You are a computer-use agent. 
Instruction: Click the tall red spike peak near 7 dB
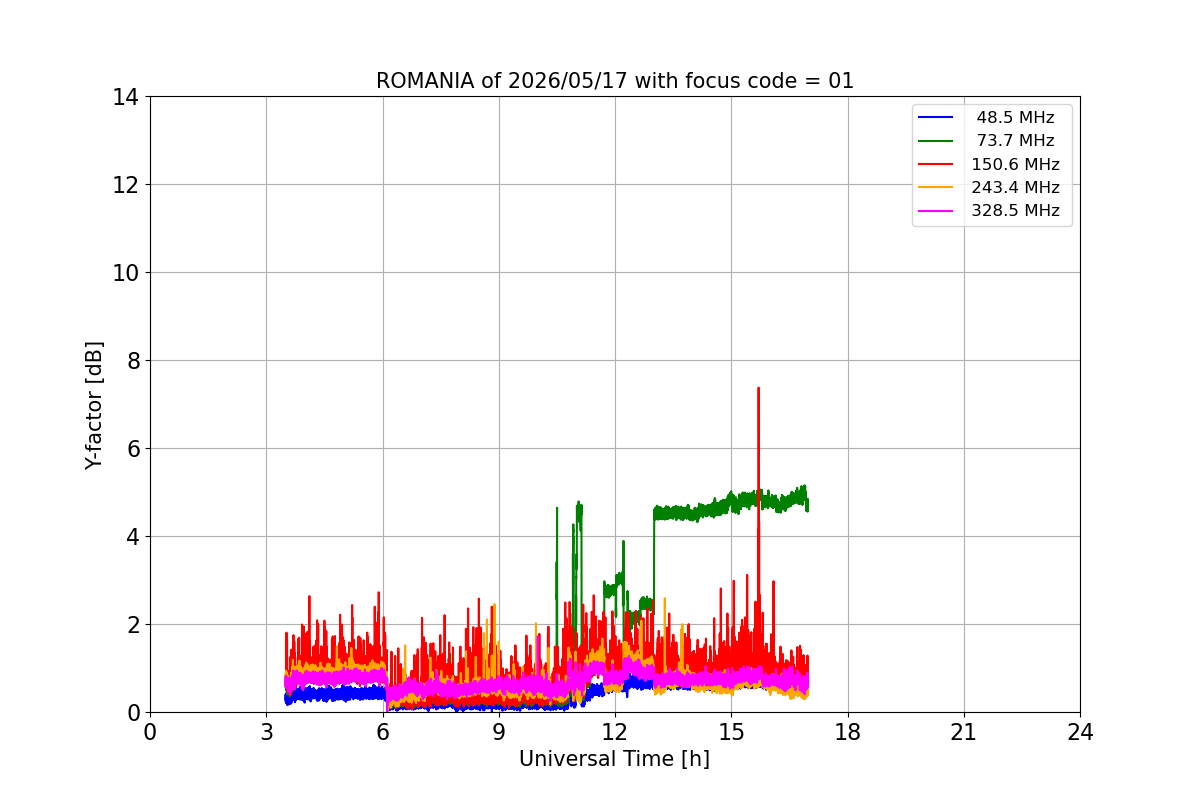758,389
